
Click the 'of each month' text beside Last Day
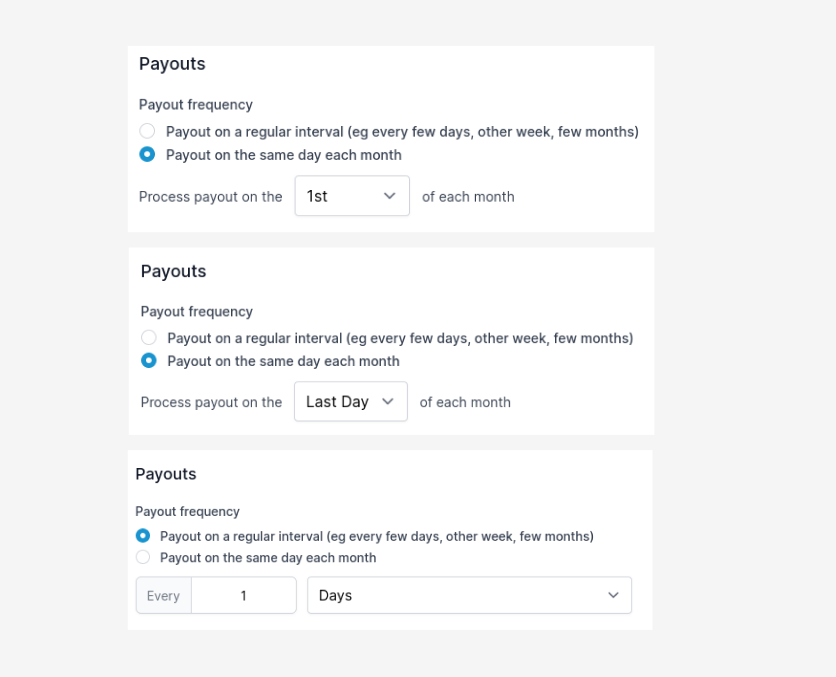[467, 402]
